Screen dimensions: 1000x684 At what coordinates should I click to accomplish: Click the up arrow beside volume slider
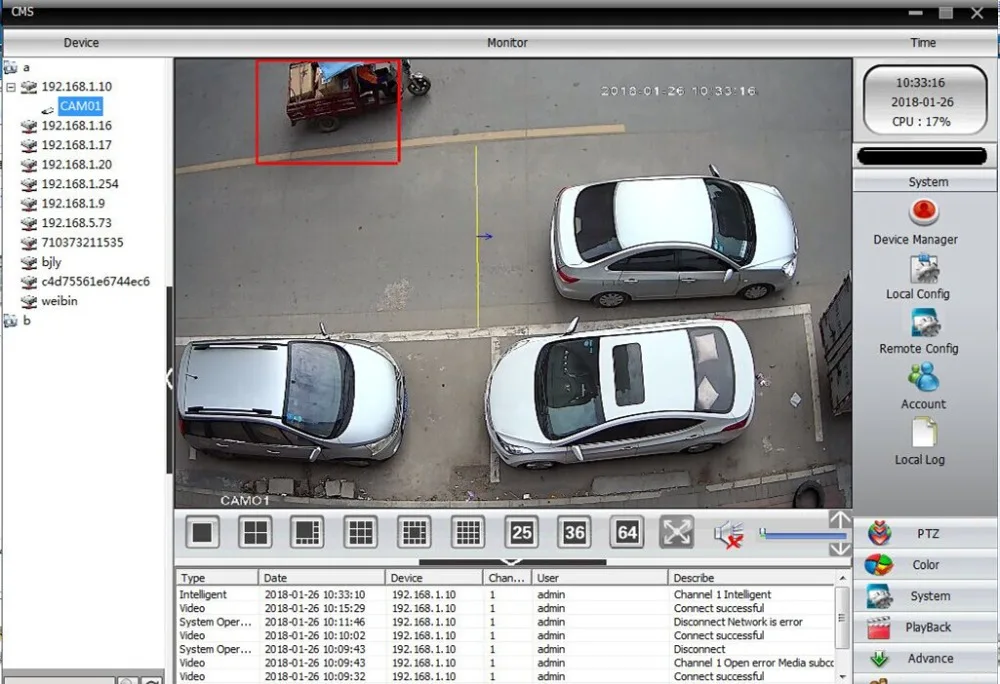(x=840, y=520)
